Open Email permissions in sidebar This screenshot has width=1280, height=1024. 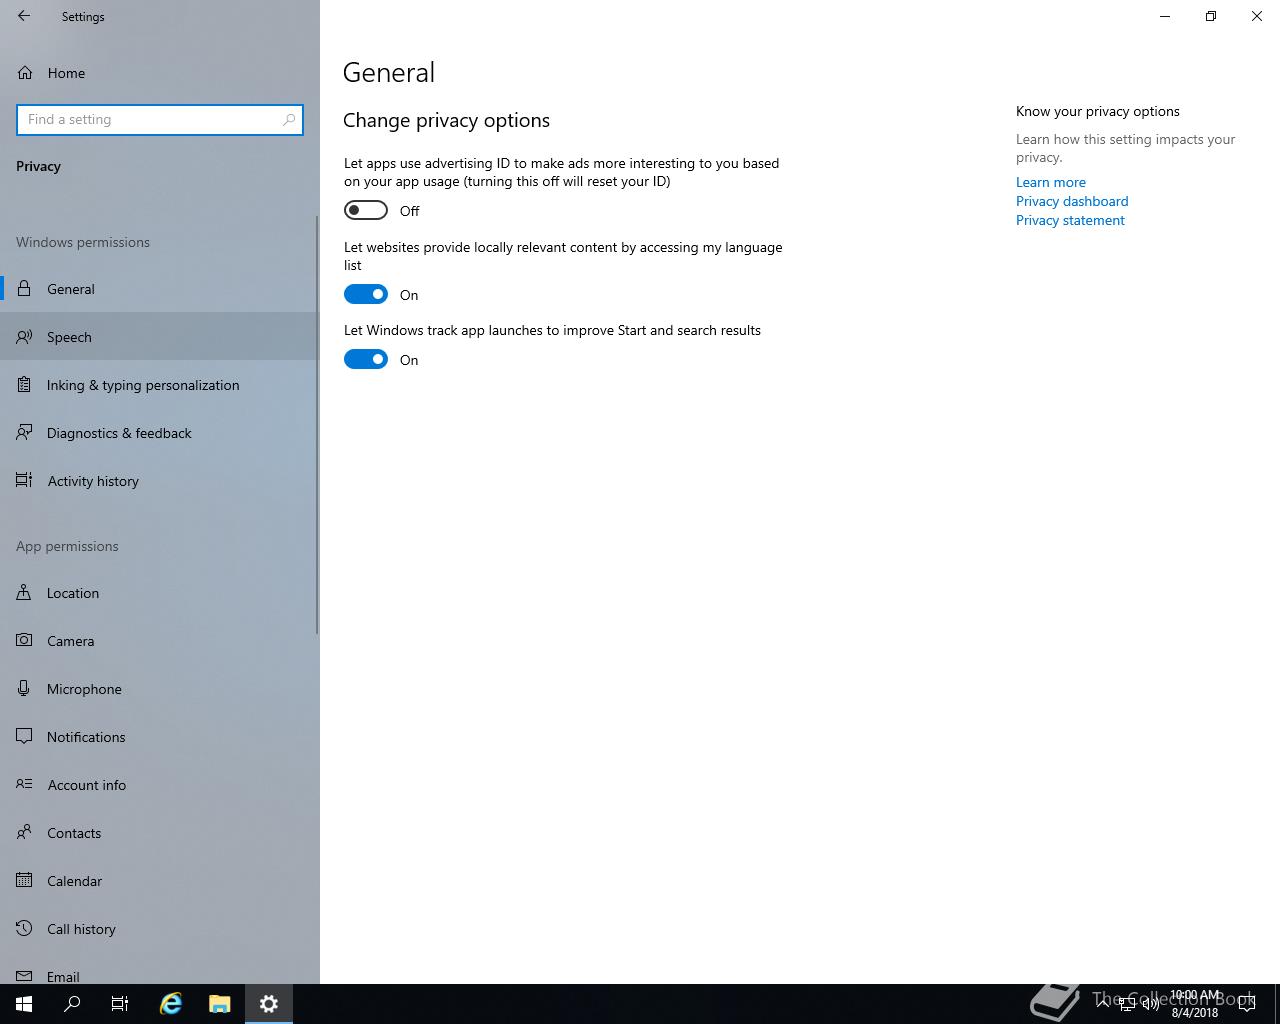(x=160, y=974)
